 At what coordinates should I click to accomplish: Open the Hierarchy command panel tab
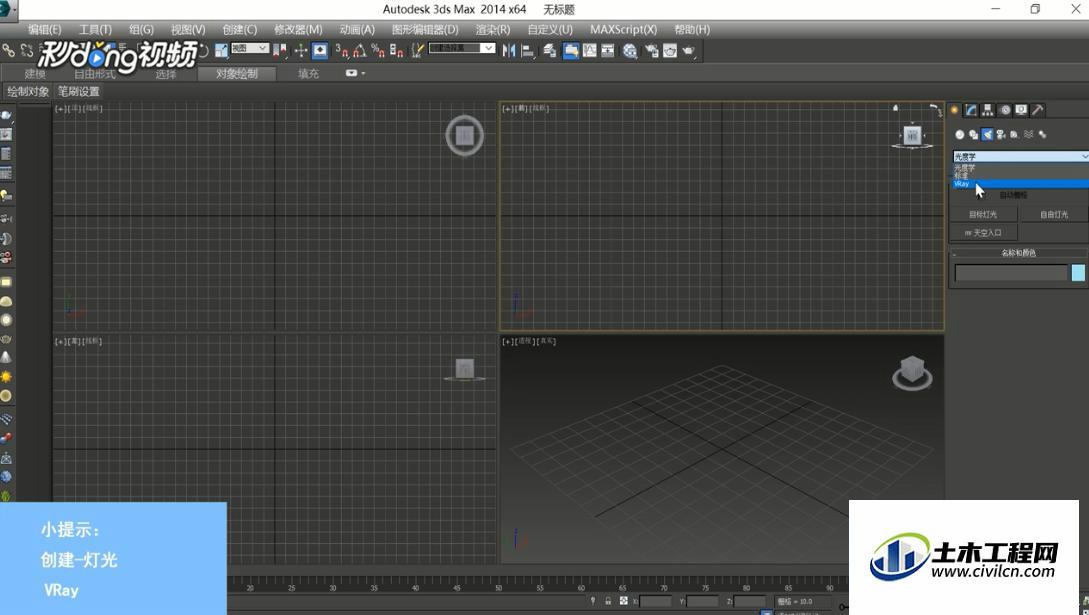[x=988, y=110]
